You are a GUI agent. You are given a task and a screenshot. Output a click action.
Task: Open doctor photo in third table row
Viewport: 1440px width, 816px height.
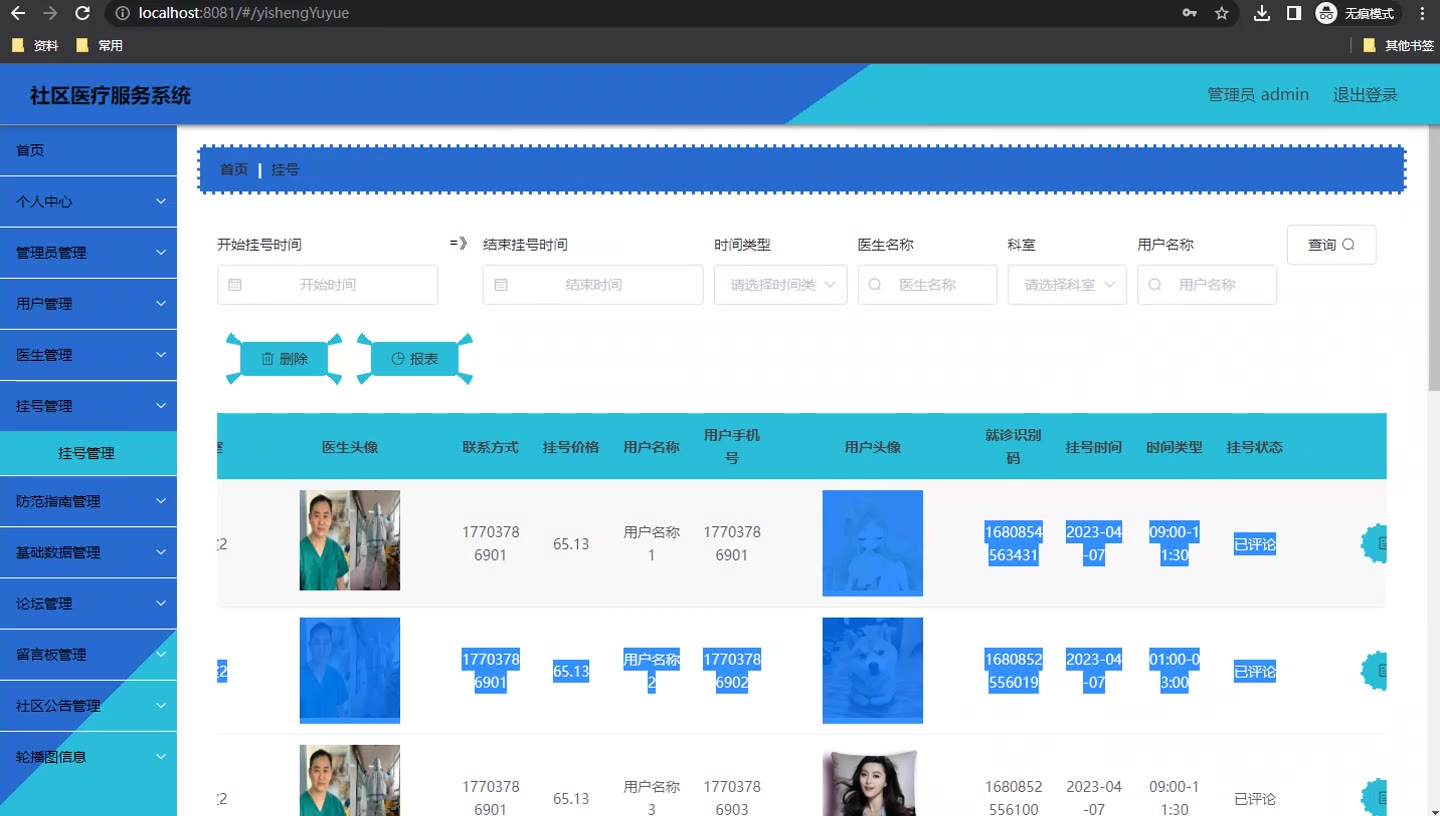click(350, 780)
